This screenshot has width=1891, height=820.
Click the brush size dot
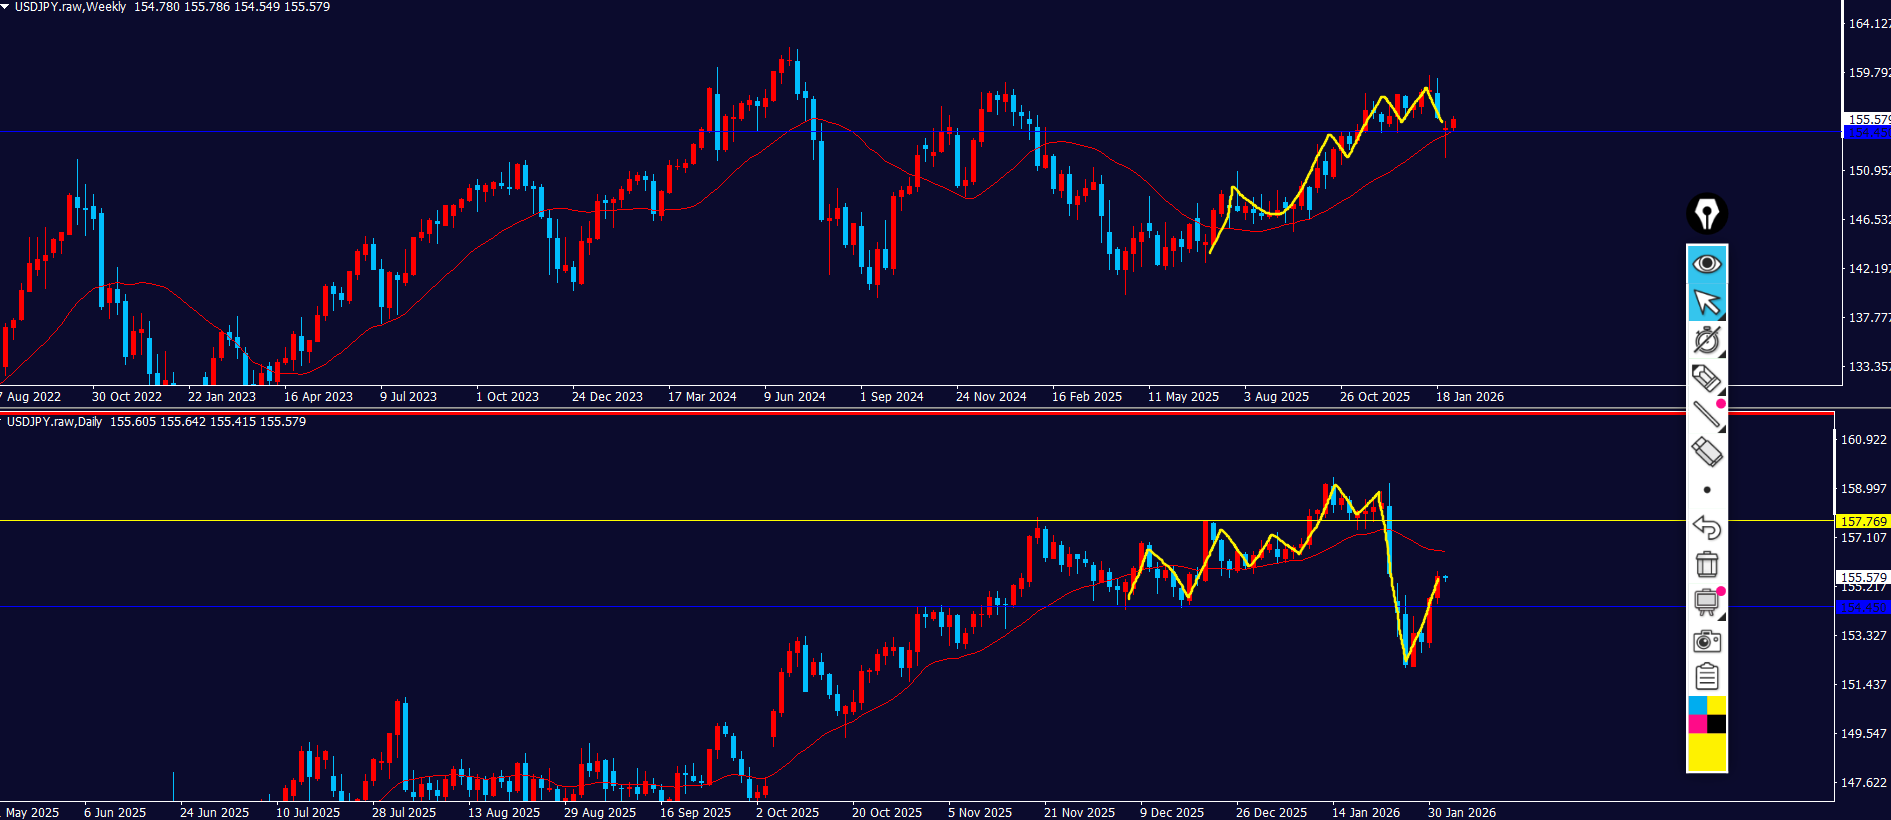[1707, 490]
